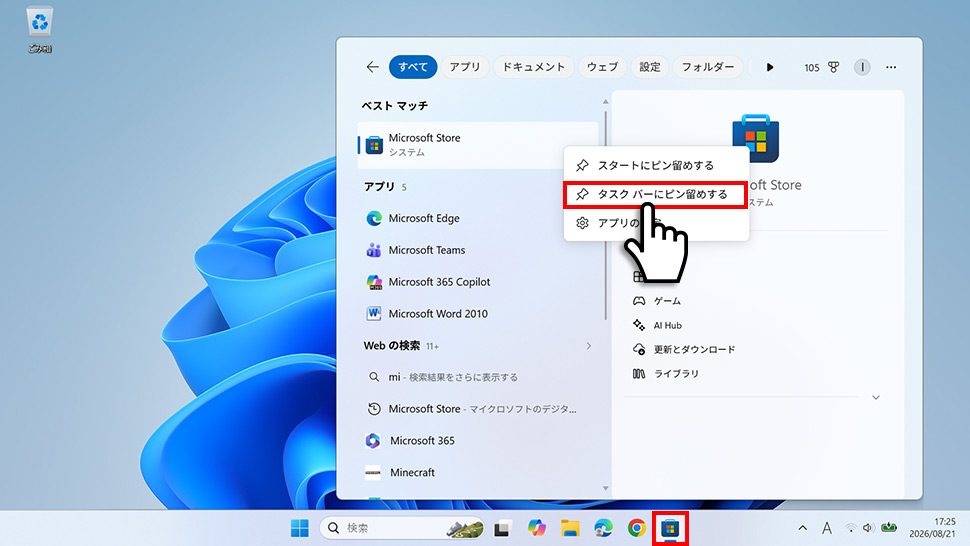Show hidden tray icons chevron
970x546 pixels.
click(802, 528)
